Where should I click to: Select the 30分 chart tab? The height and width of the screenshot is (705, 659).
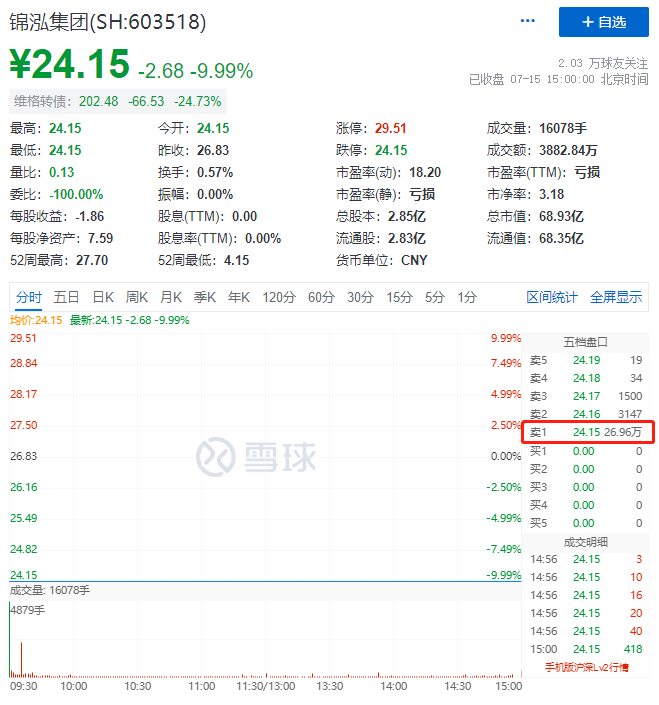tap(361, 297)
